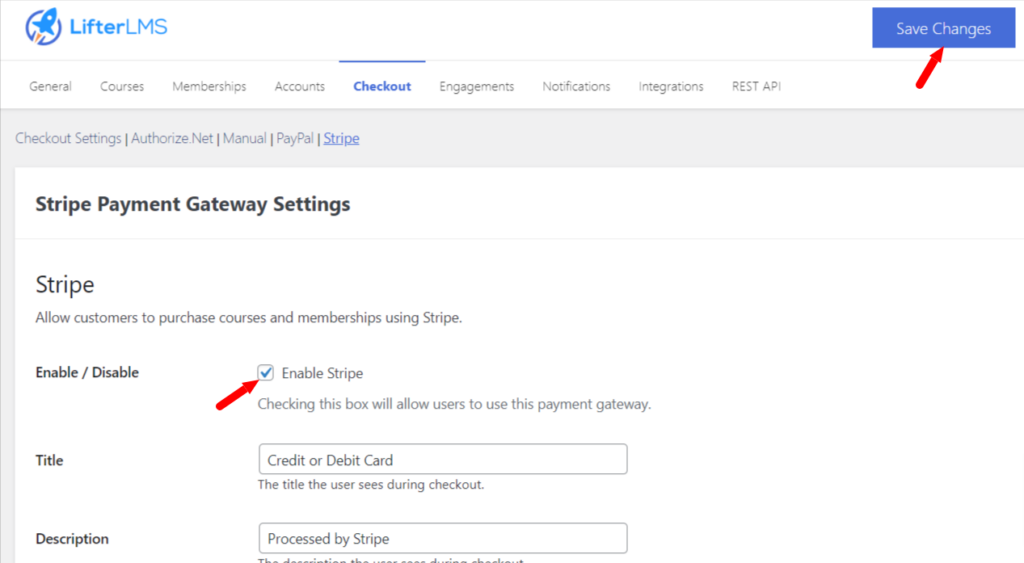Image resolution: width=1024 pixels, height=563 pixels.
Task: Click the Description field with Processed by Stripe
Action: [x=442, y=538]
